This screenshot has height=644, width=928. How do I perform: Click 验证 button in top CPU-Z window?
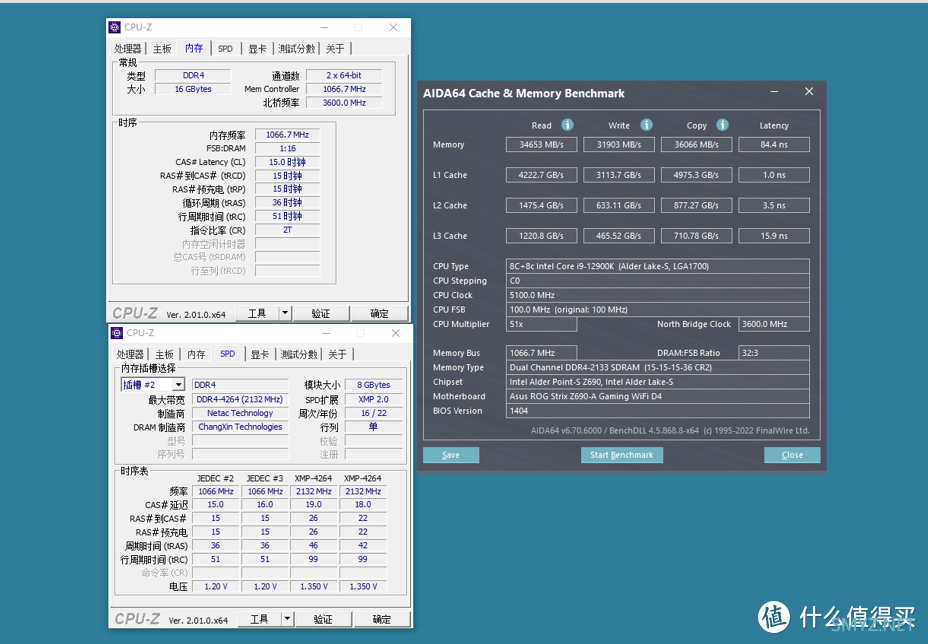(x=321, y=313)
